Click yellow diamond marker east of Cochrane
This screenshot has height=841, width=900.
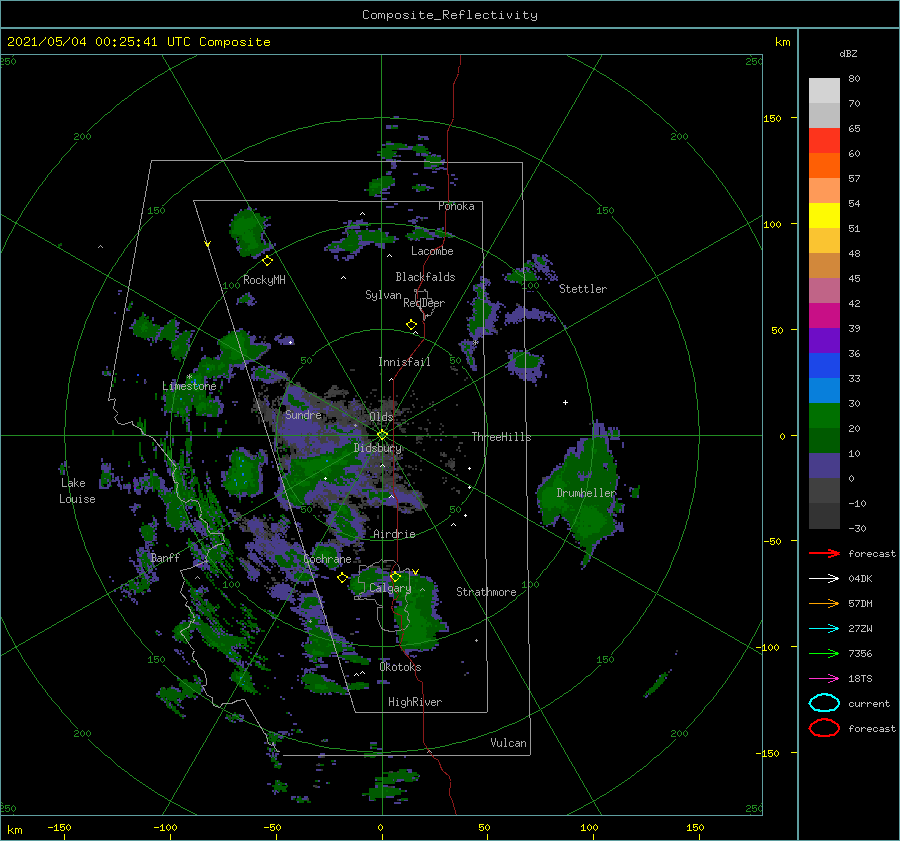click(x=342, y=578)
